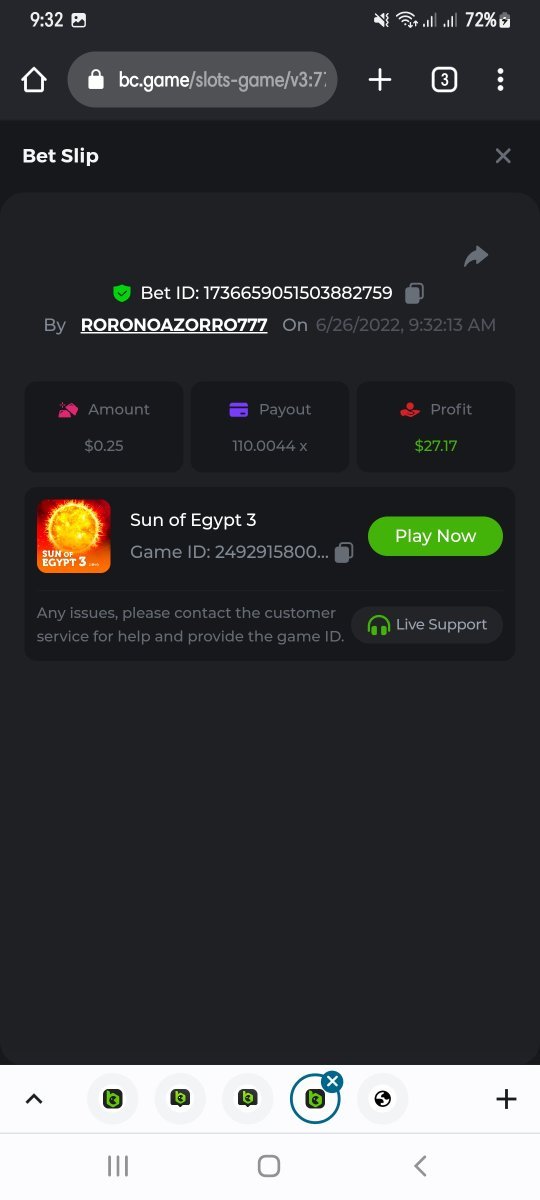
Task: Open RORONOAZORRO777 user profile
Action: 174,325
